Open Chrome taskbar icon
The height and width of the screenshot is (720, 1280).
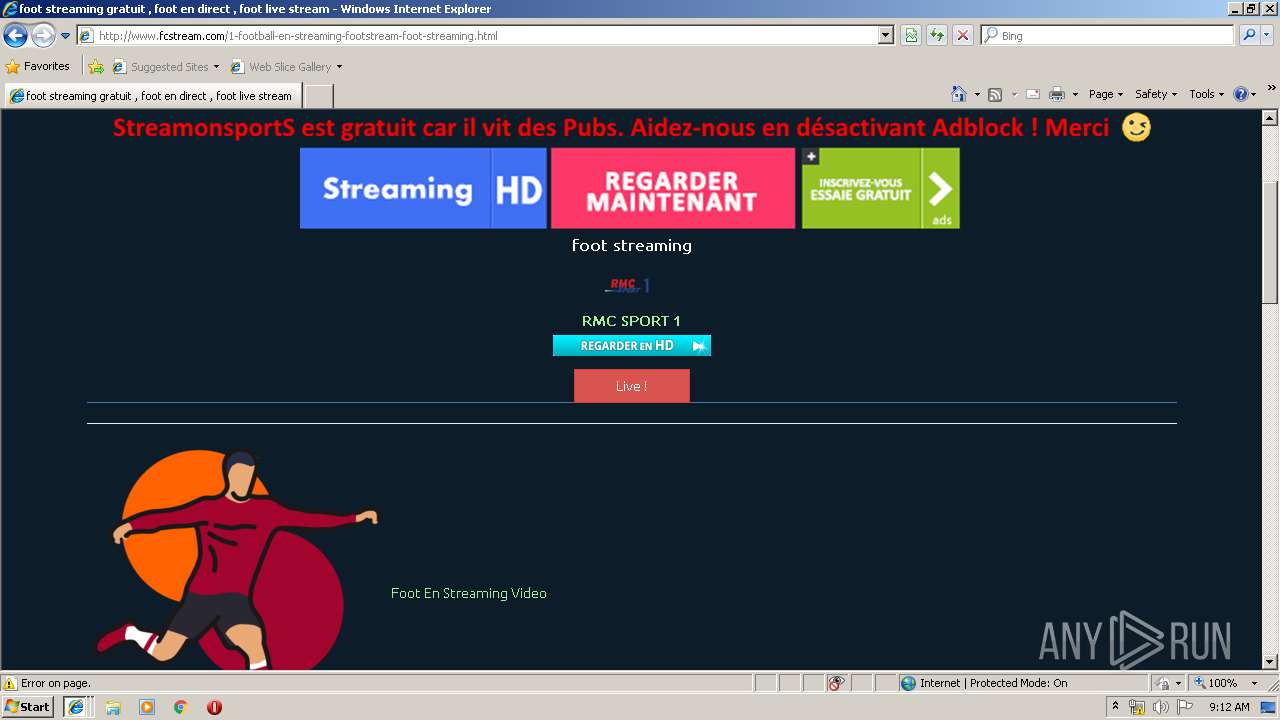pyautogui.click(x=180, y=707)
